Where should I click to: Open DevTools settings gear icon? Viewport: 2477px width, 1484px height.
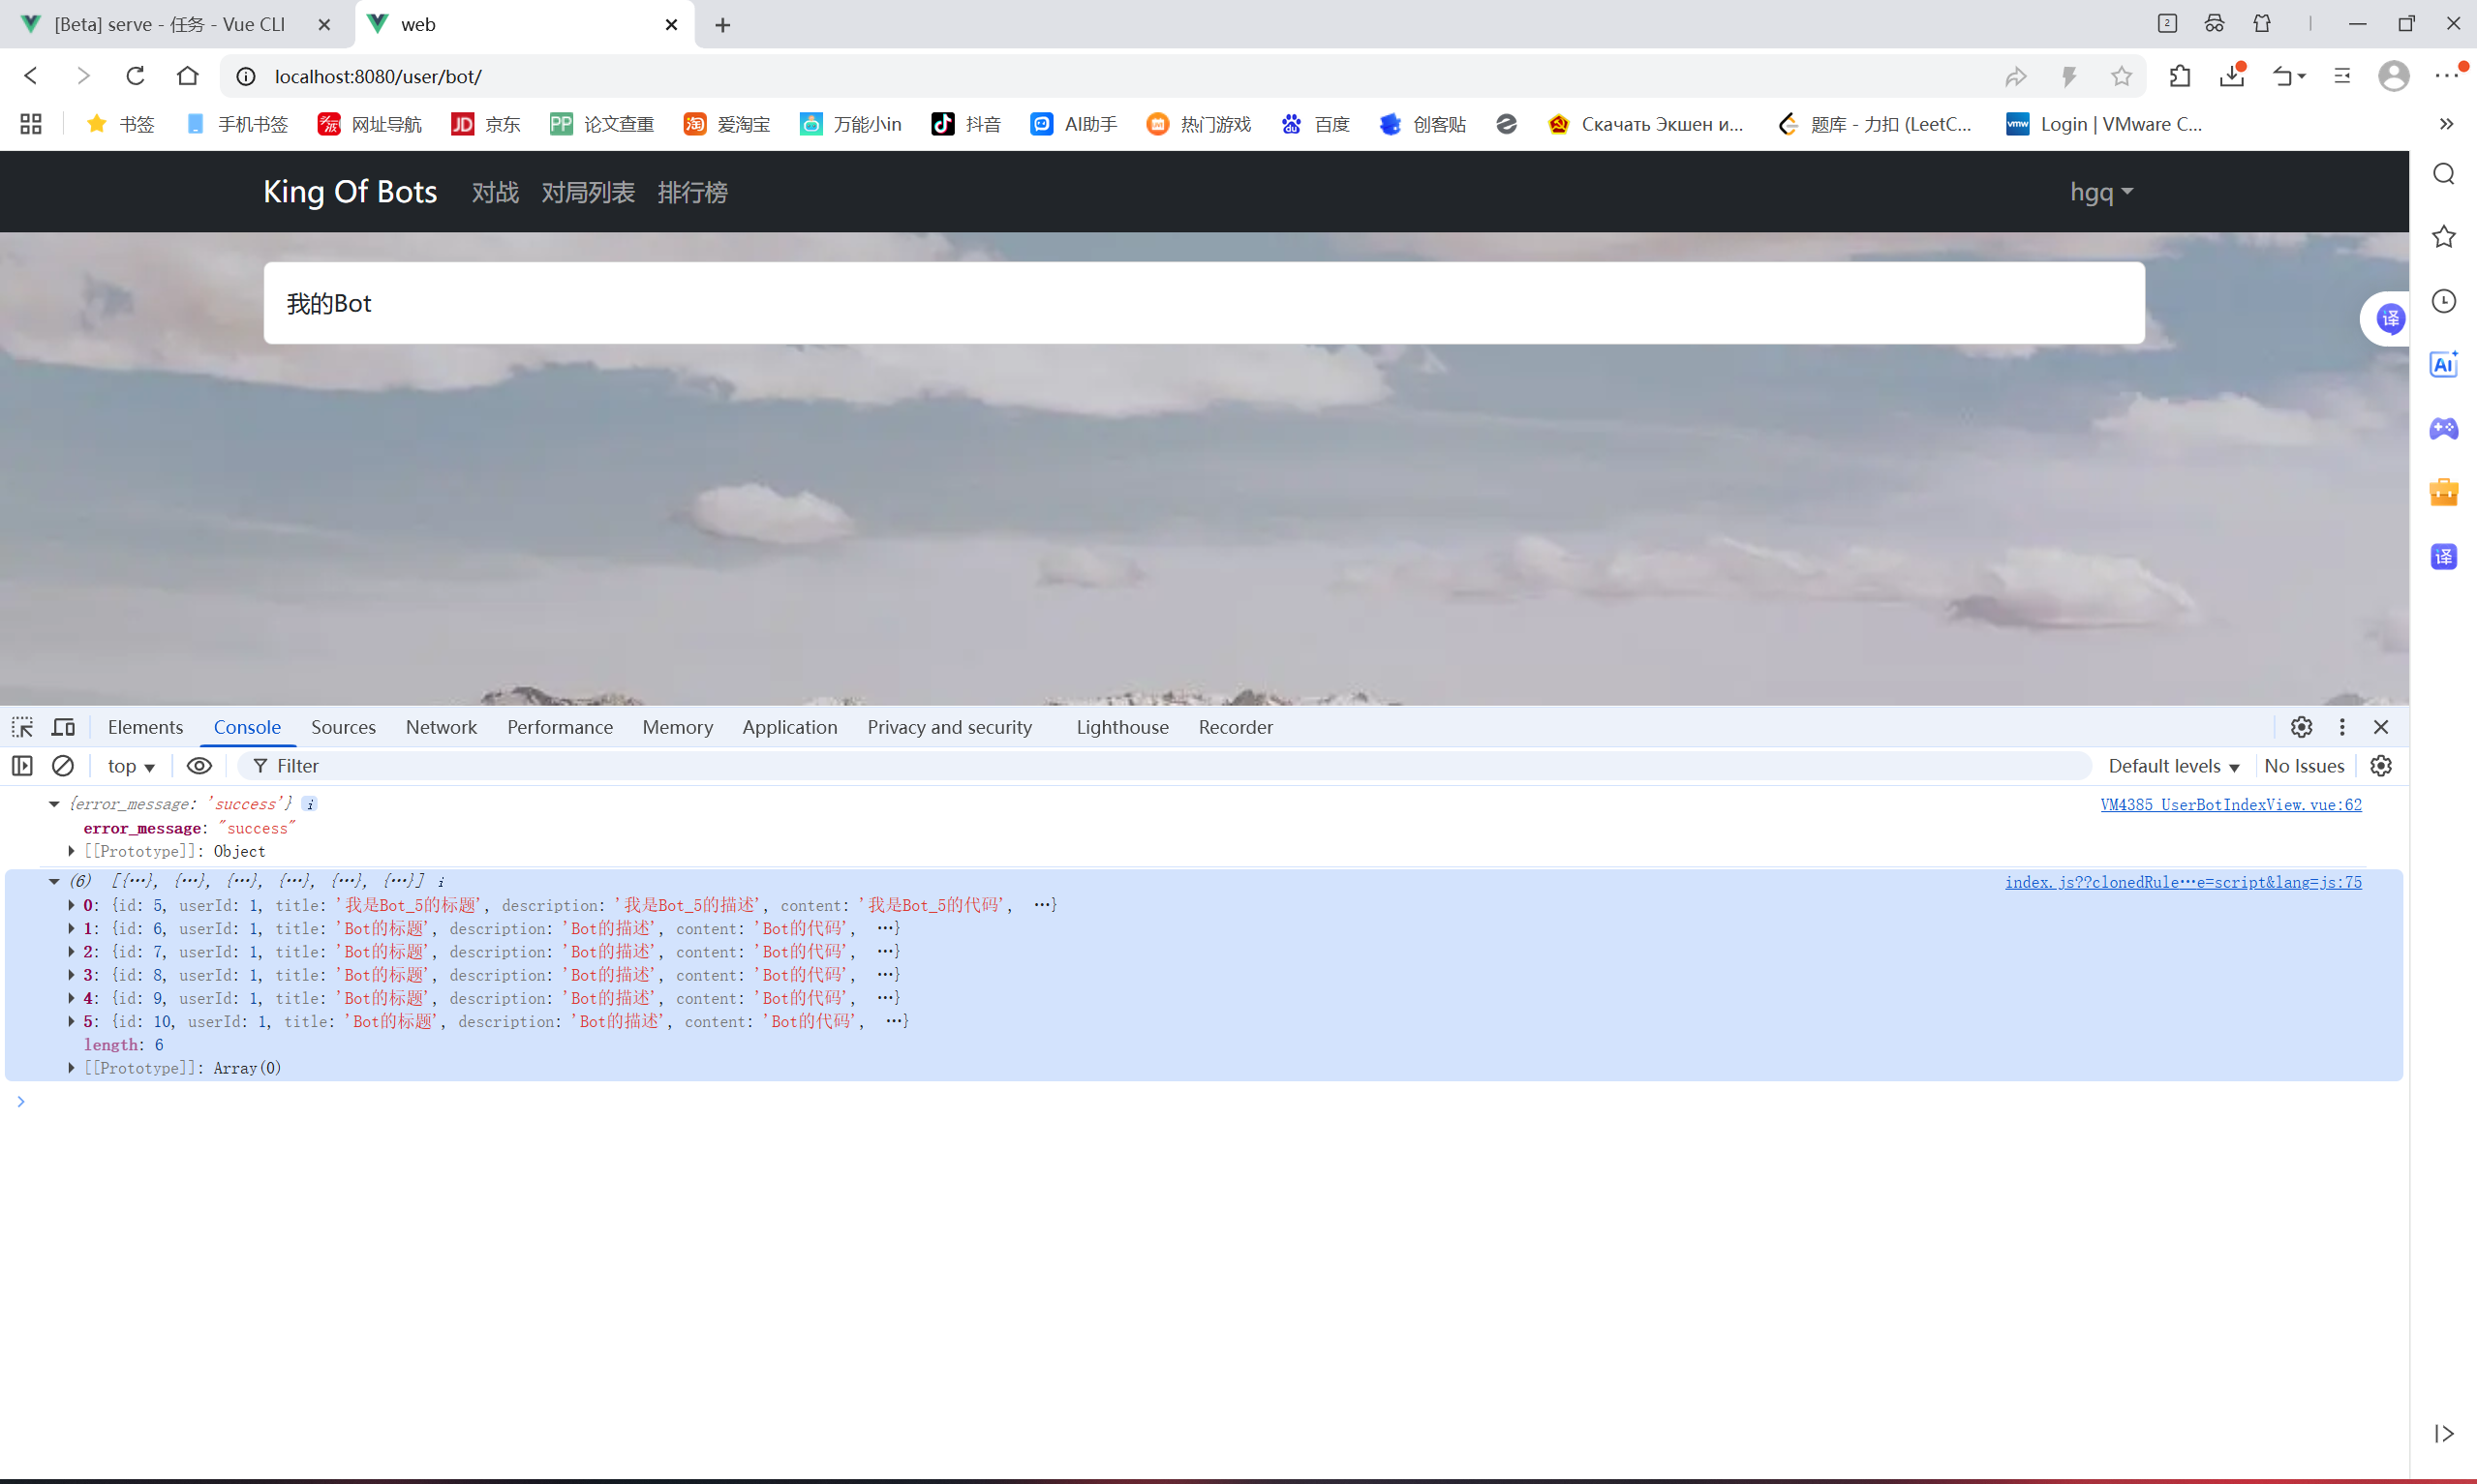click(x=2301, y=727)
